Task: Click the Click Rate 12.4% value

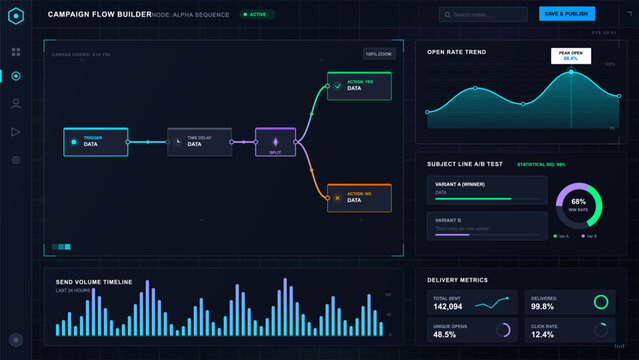Action: (542, 335)
